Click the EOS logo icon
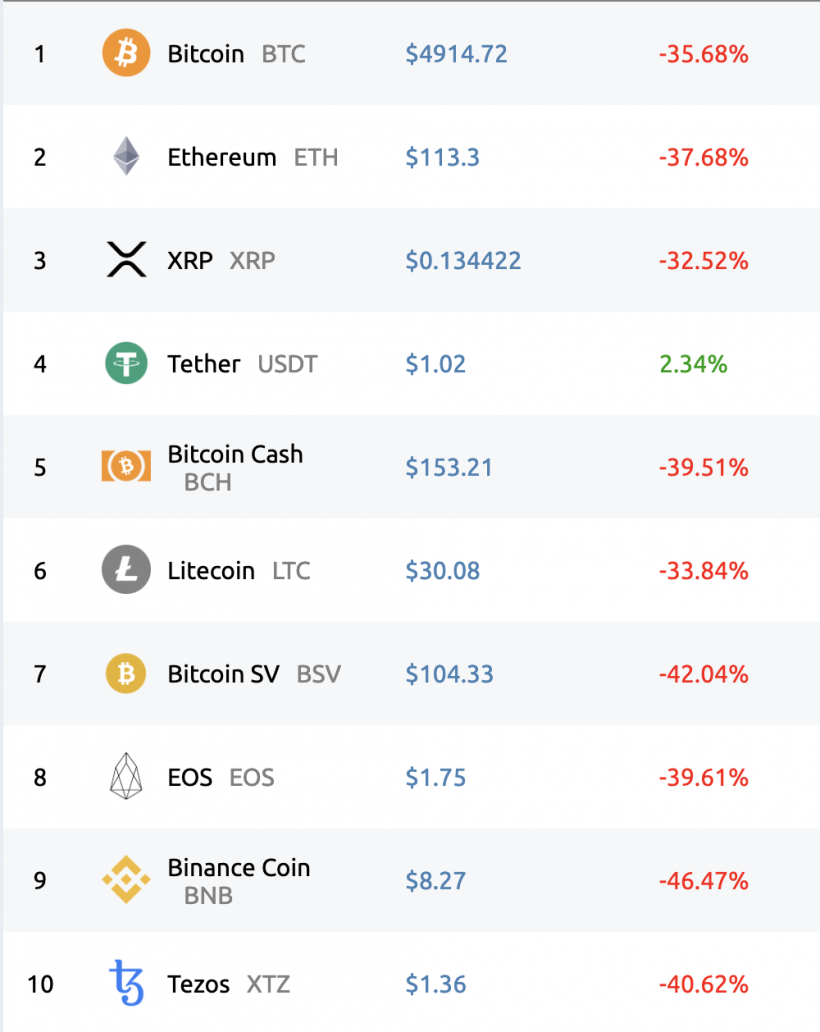 [126, 777]
